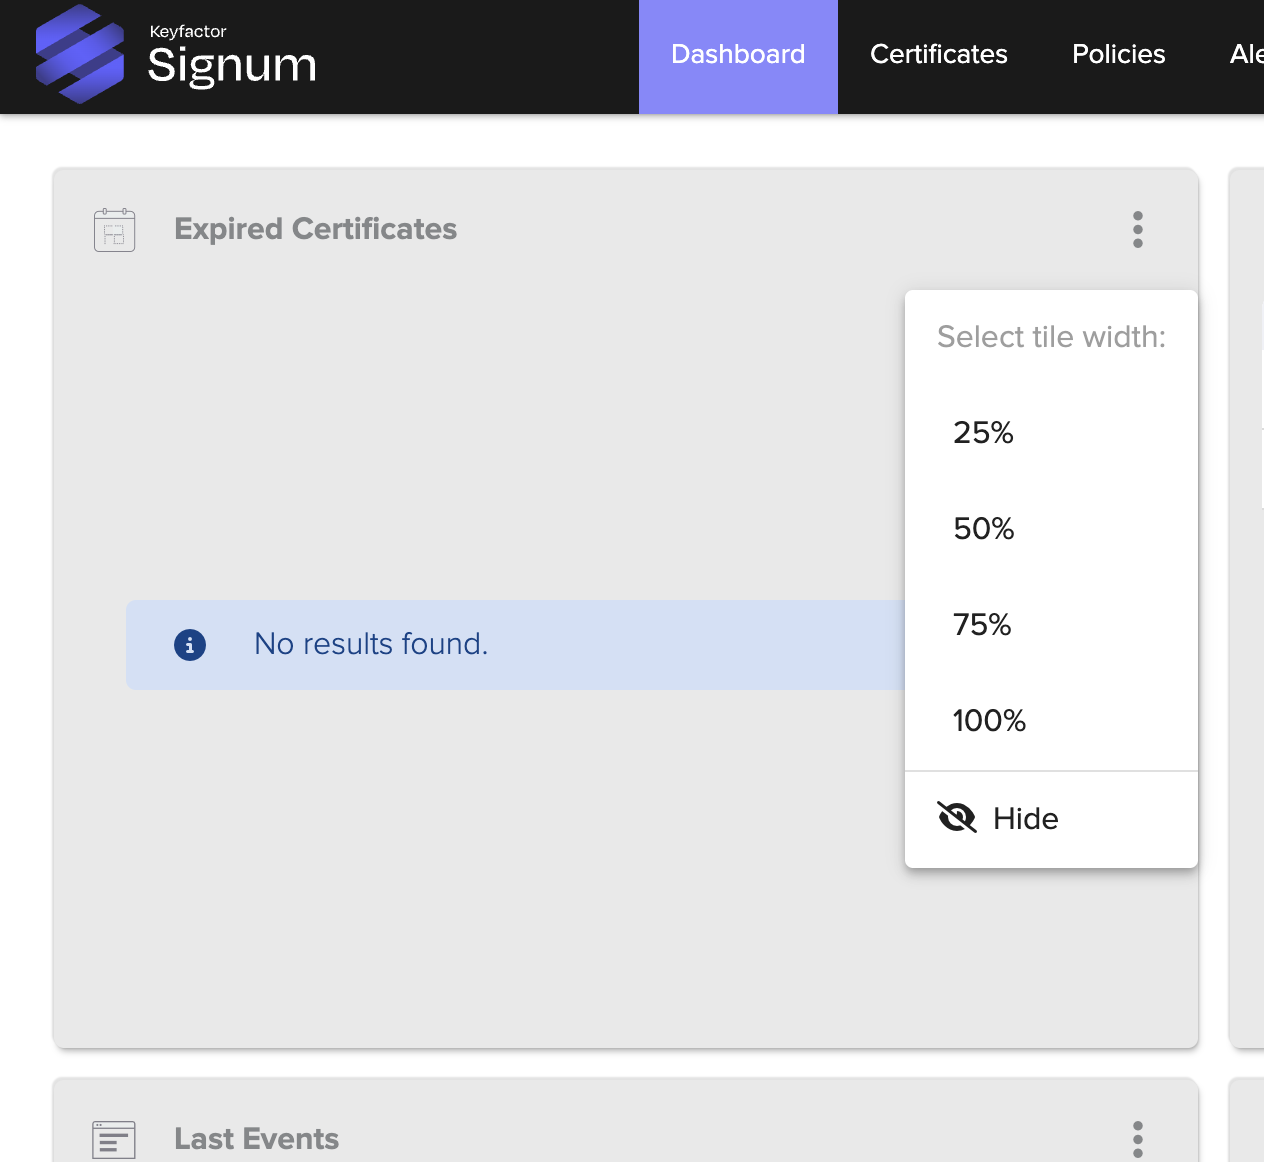The image size is (1264, 1162).
Task: Click the Keyfactor Signum logo icon
Action: coord(79,55)
